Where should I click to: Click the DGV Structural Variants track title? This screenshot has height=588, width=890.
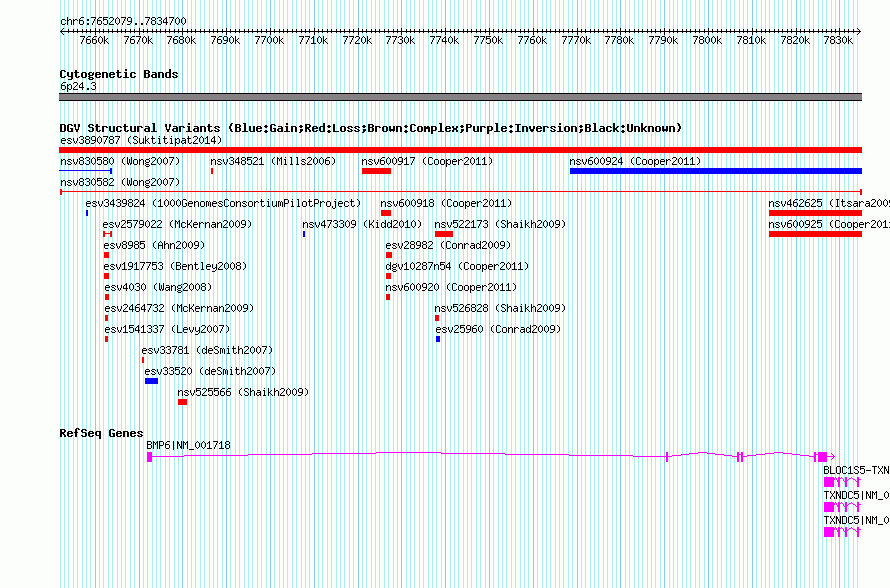click(x=371, y=128)
